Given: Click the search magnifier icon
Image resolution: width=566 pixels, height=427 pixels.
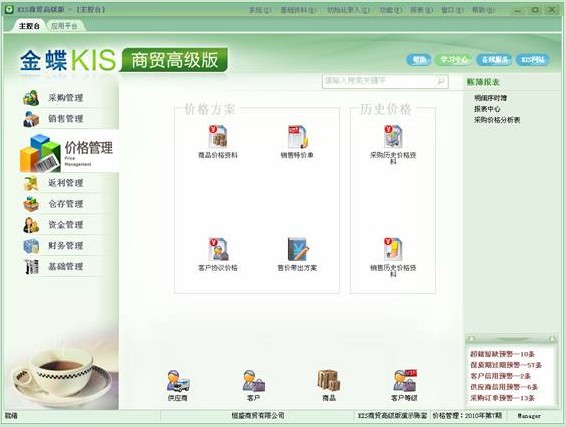Looking at the screenshot, I should (x=441, y=81).
